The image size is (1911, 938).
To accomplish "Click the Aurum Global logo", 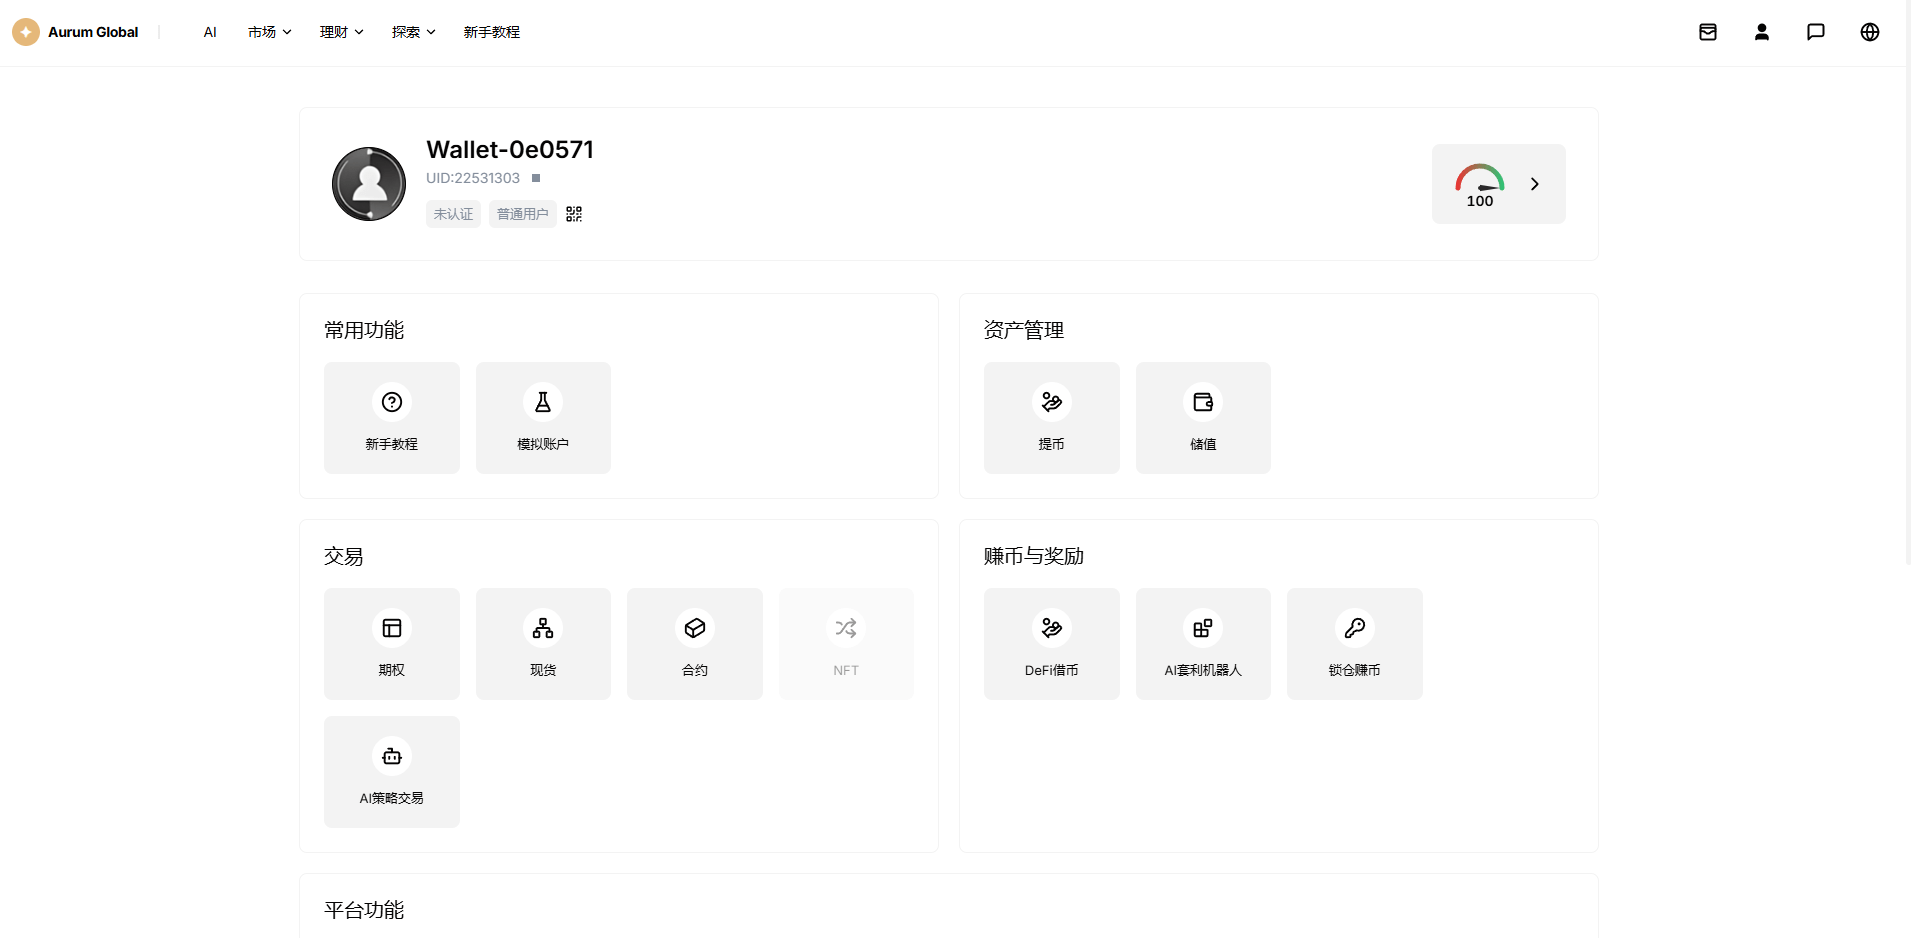I will pyautogui.click(x=75, y=32).
